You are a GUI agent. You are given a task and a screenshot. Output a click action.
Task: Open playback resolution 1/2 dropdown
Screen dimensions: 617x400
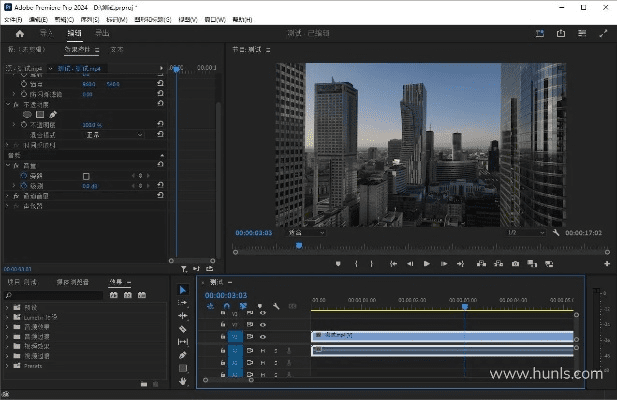coord(526,233)
